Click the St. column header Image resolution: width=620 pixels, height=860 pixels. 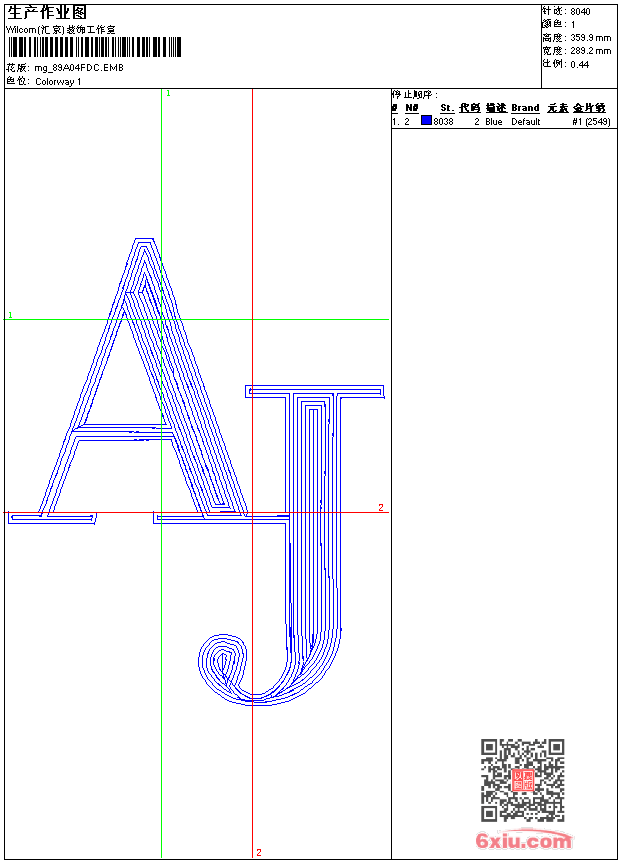pos(446,108)
